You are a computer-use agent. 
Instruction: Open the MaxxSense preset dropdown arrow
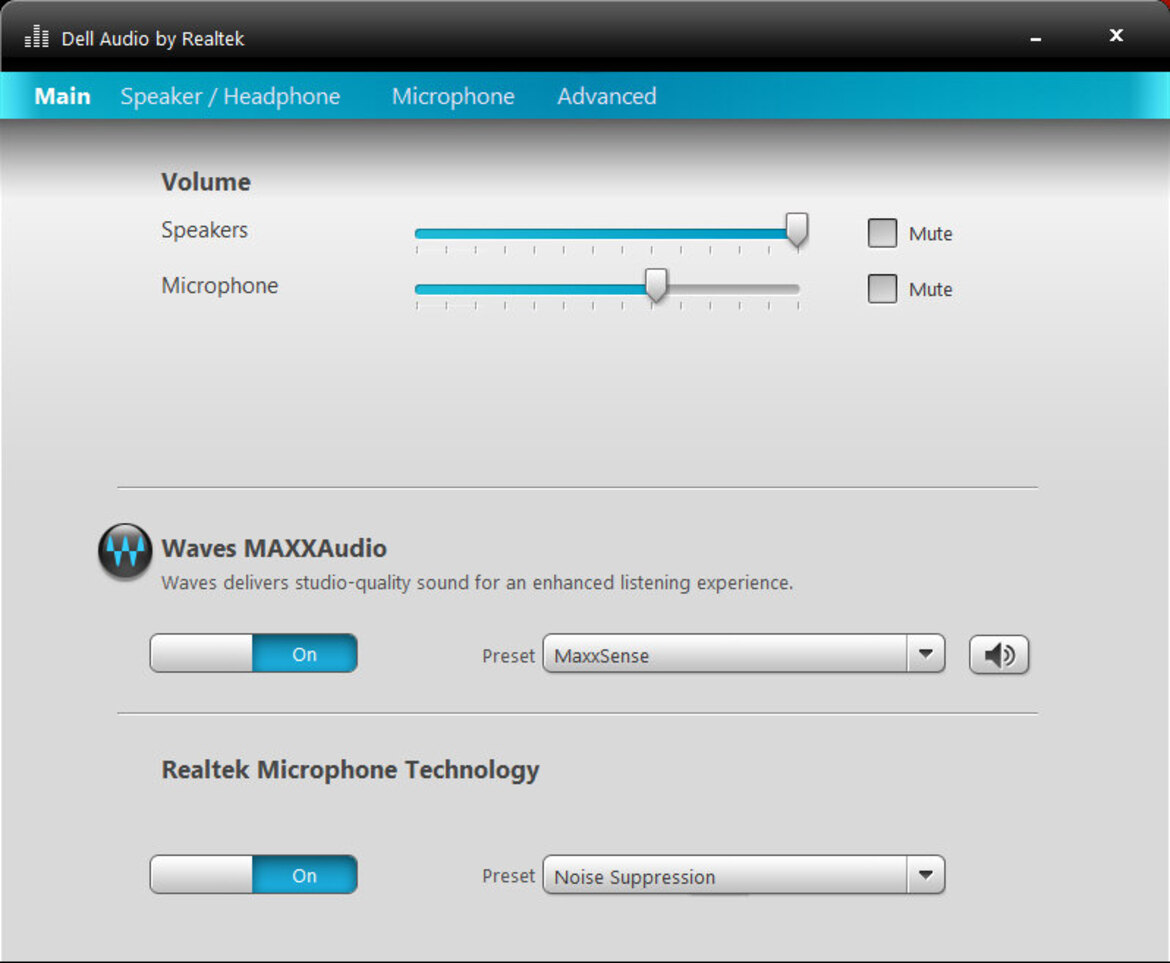coord(926,654)
